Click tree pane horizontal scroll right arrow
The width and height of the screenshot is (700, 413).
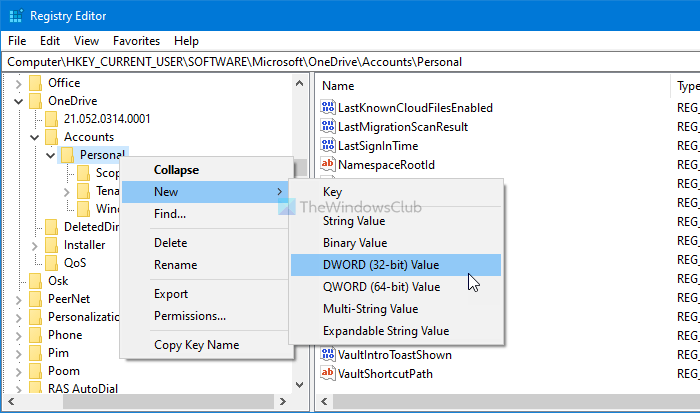[283, 401]
